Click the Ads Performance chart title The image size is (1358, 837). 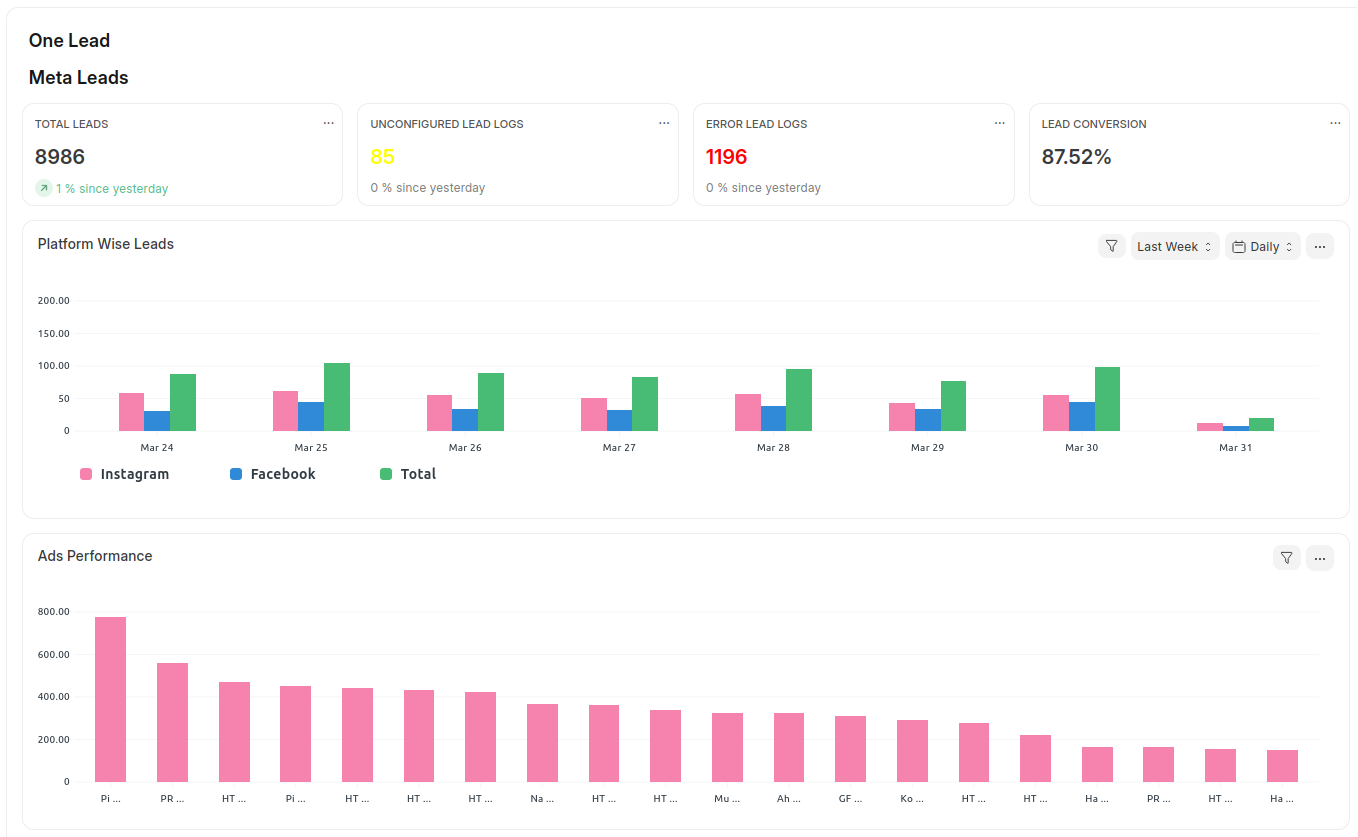pyautogui.click(x=95, y=556)
